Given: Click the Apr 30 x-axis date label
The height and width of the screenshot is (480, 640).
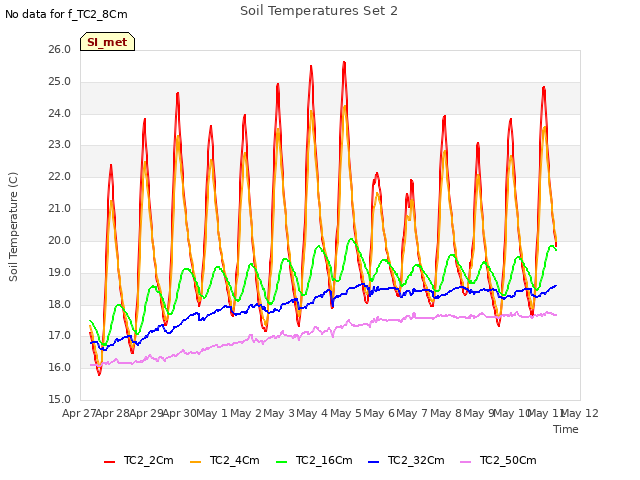Looking at the screenshot, I should (180, 413).
